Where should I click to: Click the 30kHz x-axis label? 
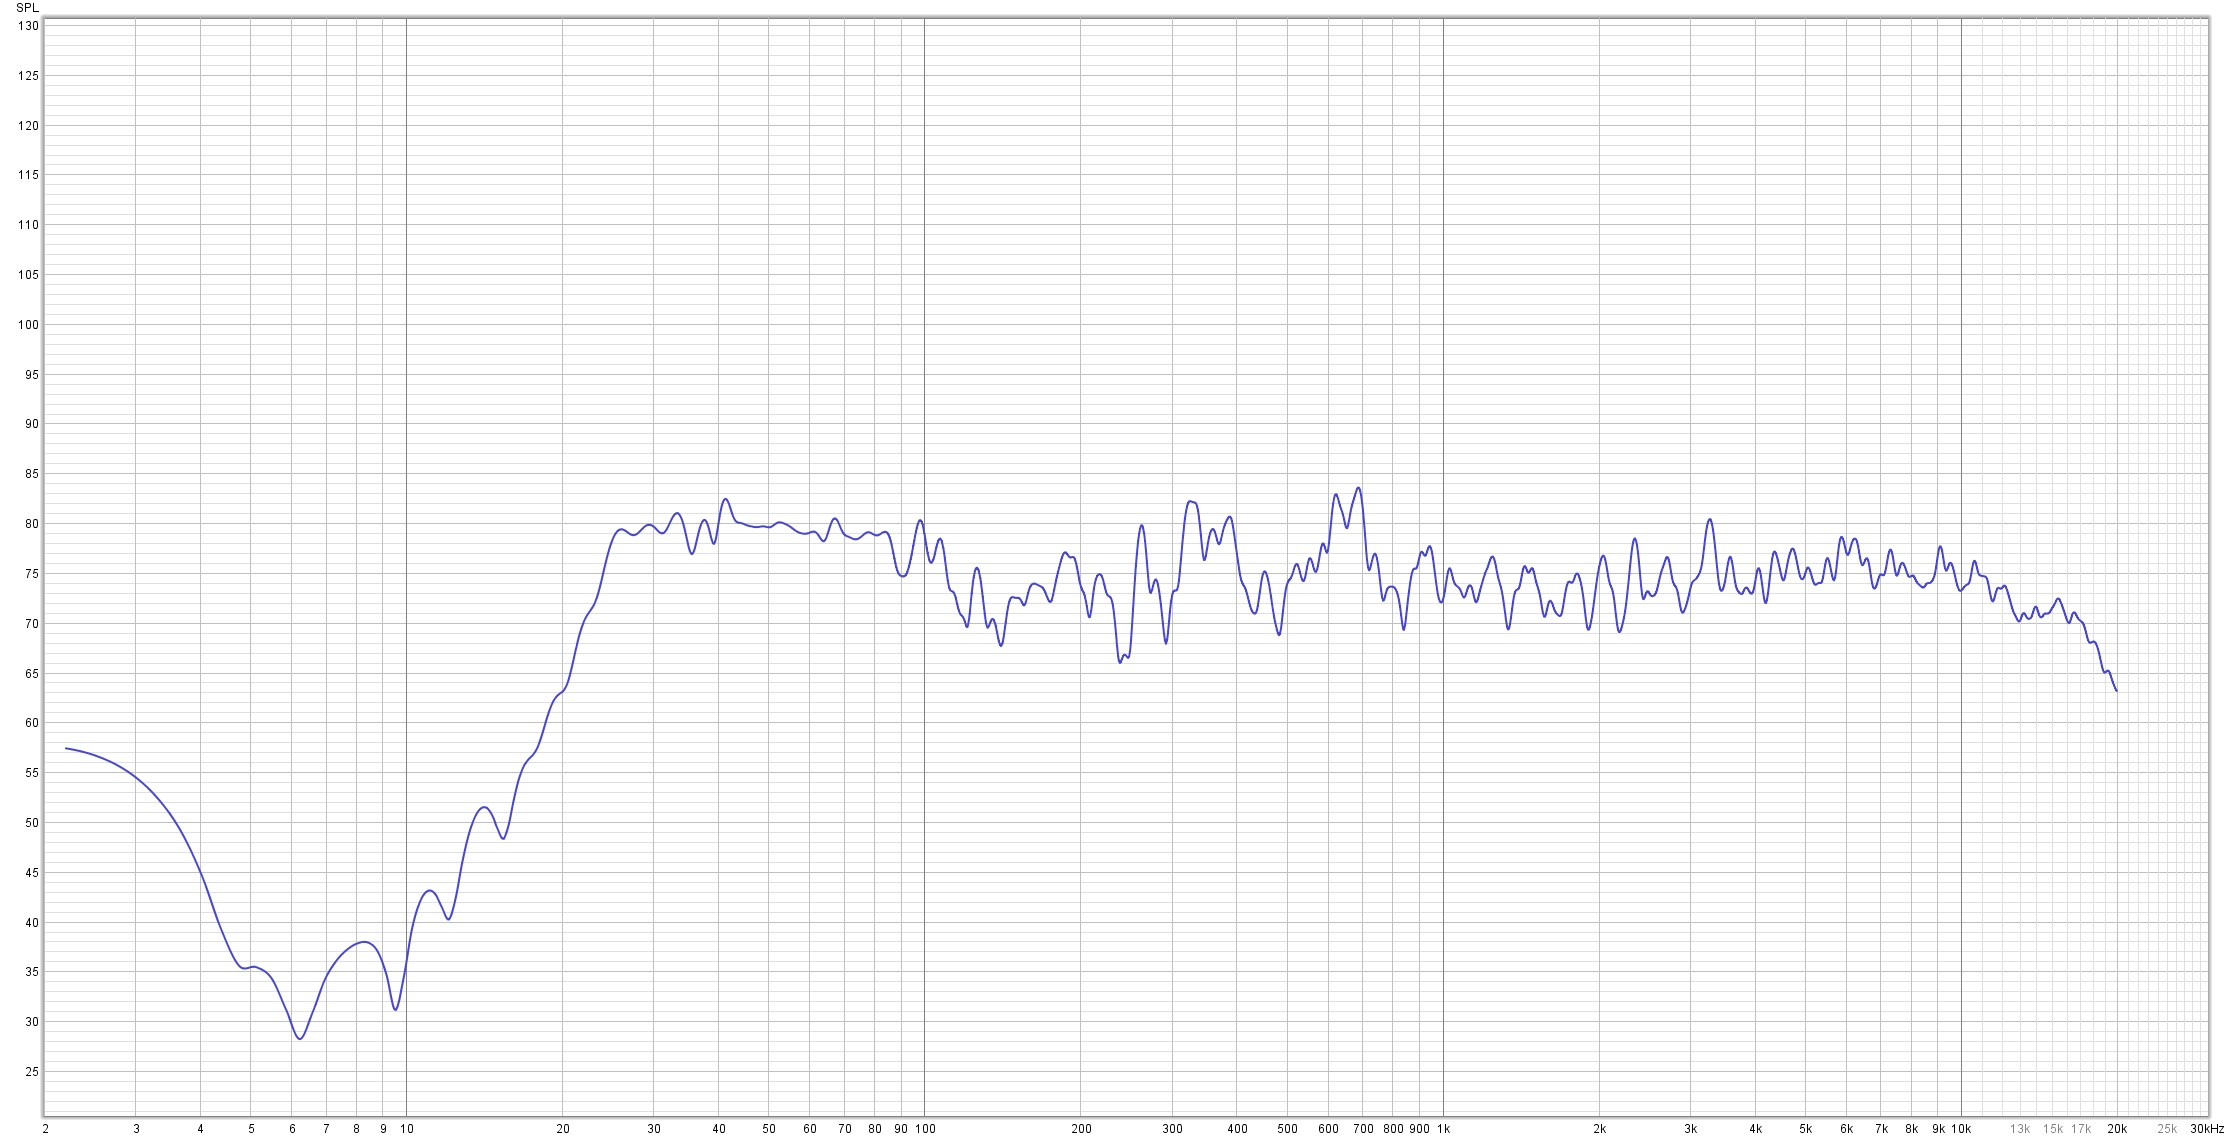[2207, 1129]
